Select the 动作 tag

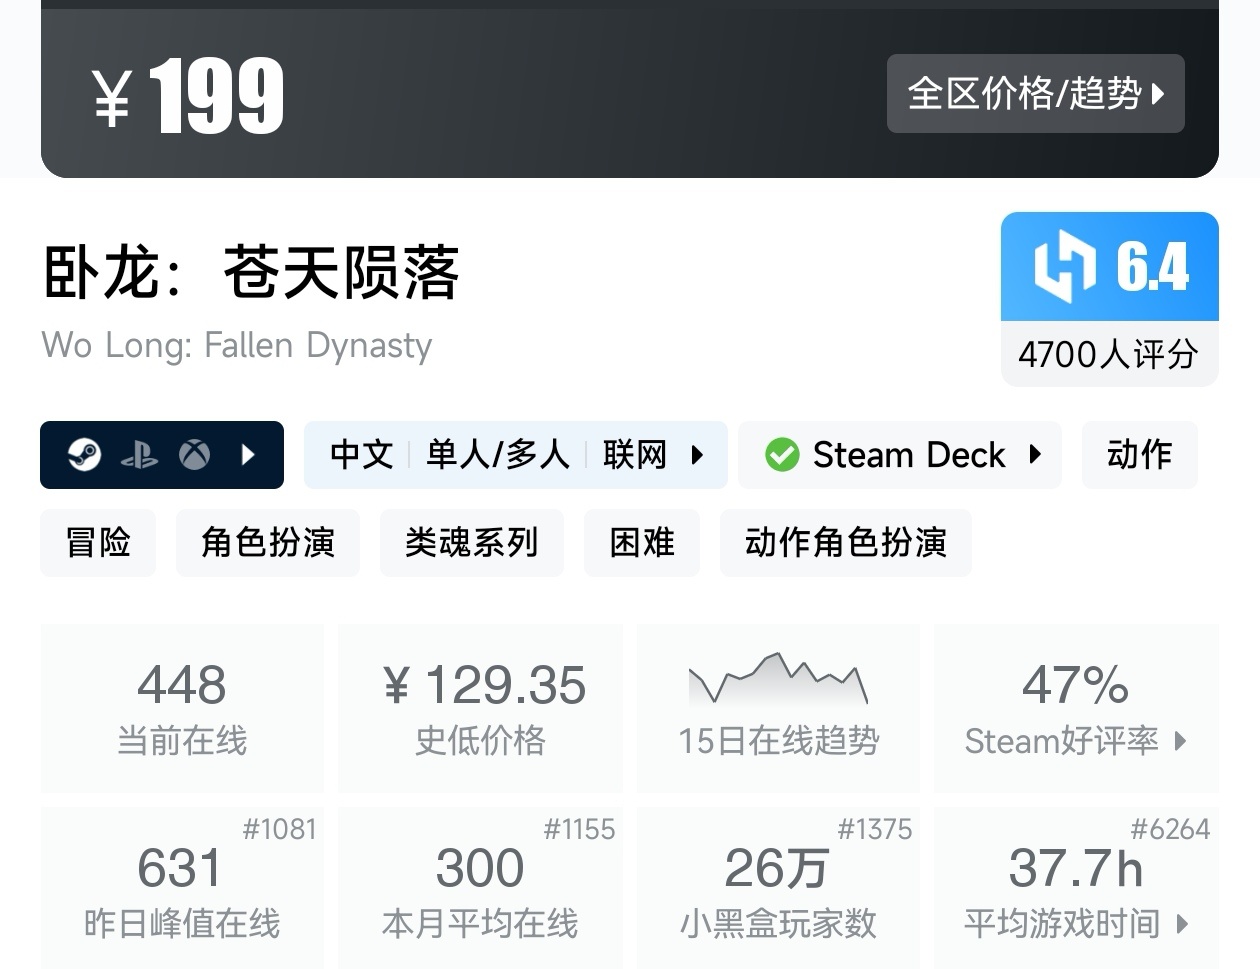click(x=1139, y=455)
